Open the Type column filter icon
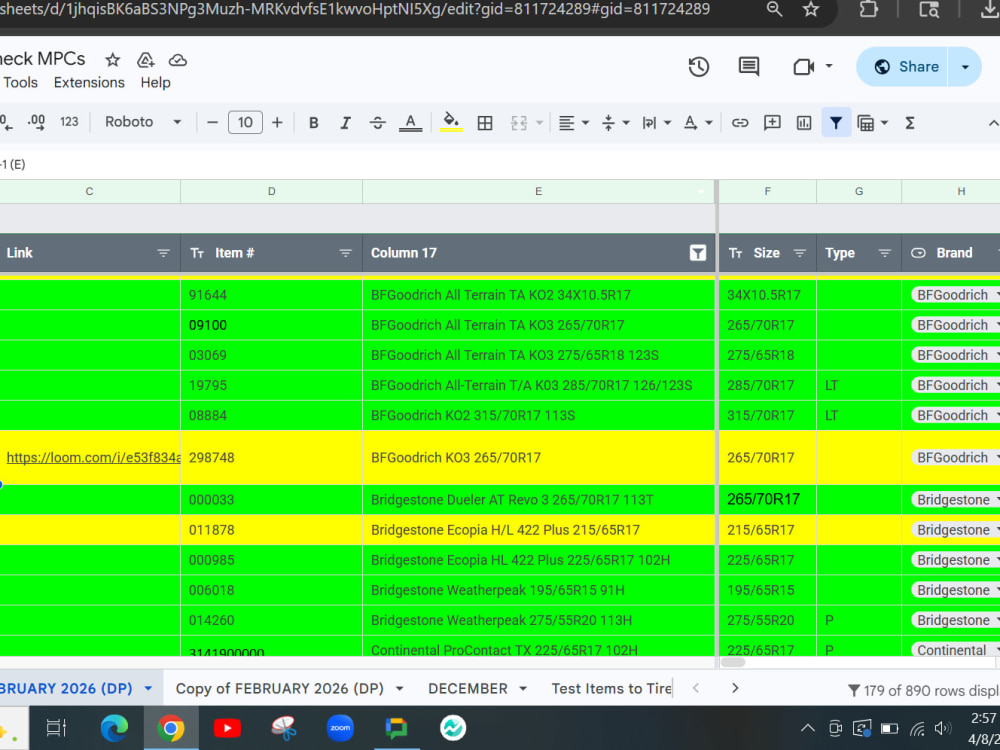This screenshot has width=1000, height=750. click(x=885, y=253)
